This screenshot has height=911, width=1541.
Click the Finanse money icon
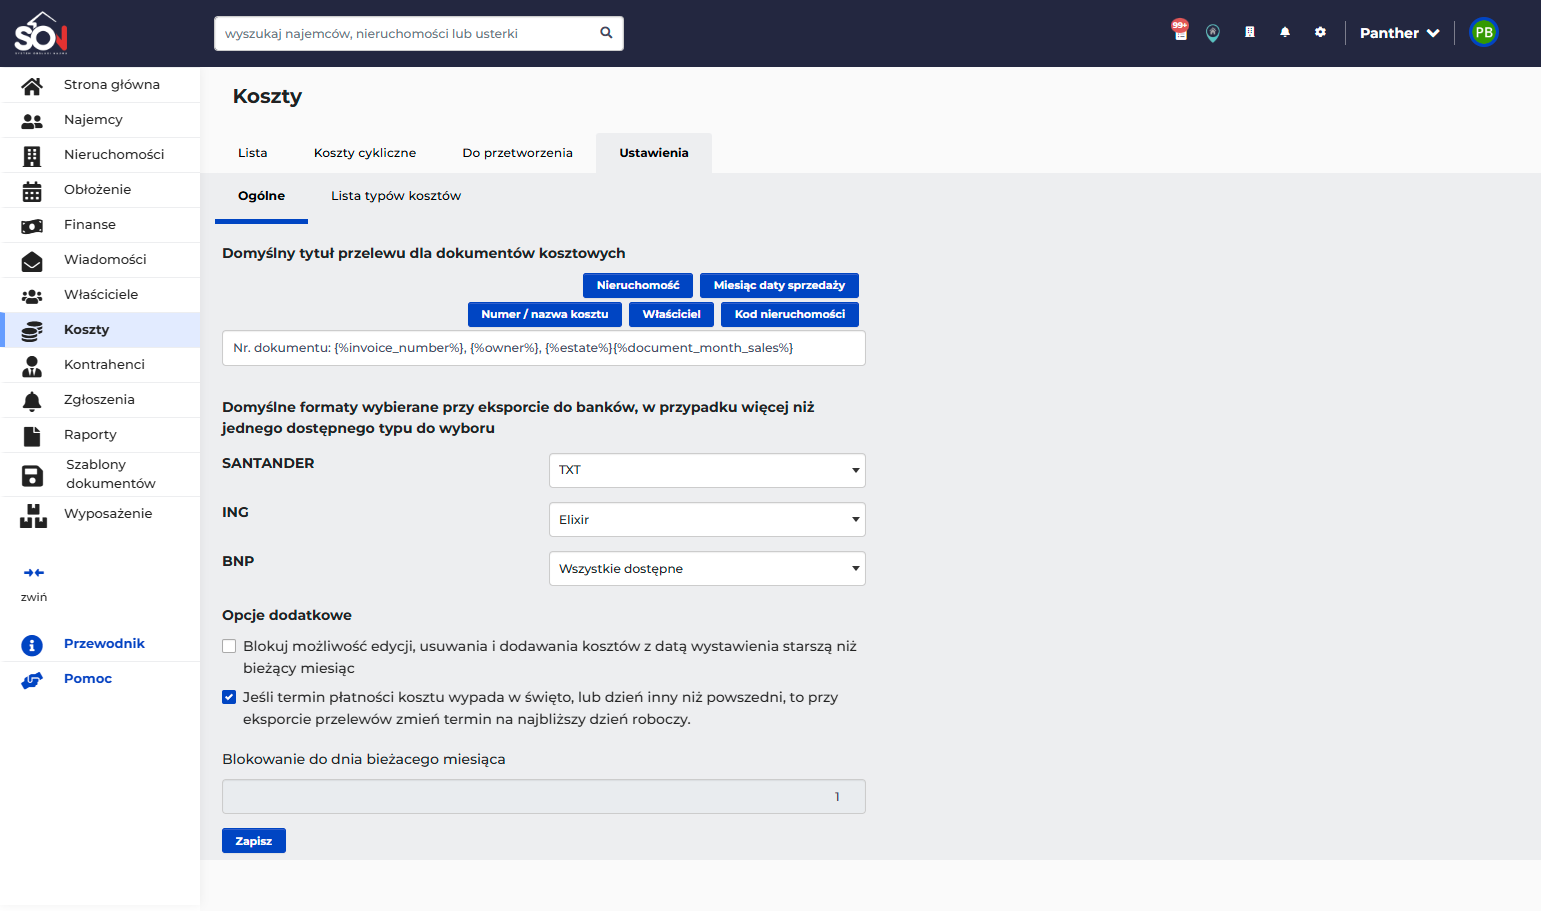click(x=32, y=226)
